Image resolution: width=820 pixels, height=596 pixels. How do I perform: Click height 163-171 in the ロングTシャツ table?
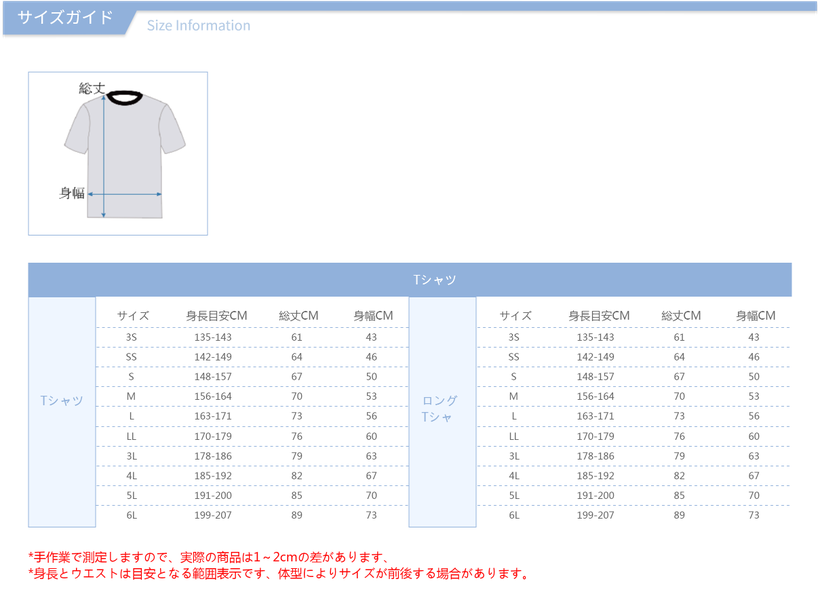(x=596, y=416)
